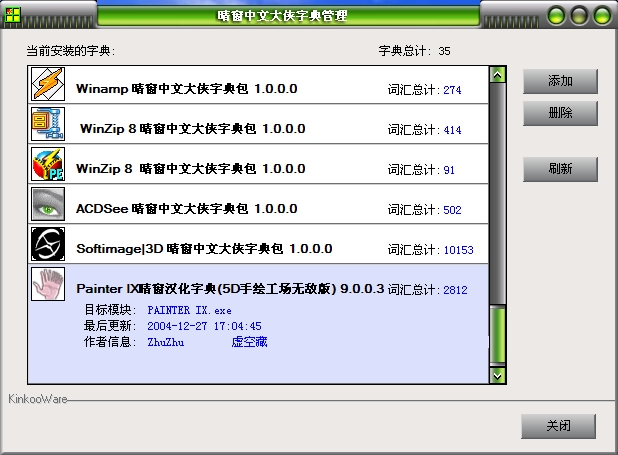Click the word count 10153
This screenshot has height=455, width=618.
[x=458, y=250]
